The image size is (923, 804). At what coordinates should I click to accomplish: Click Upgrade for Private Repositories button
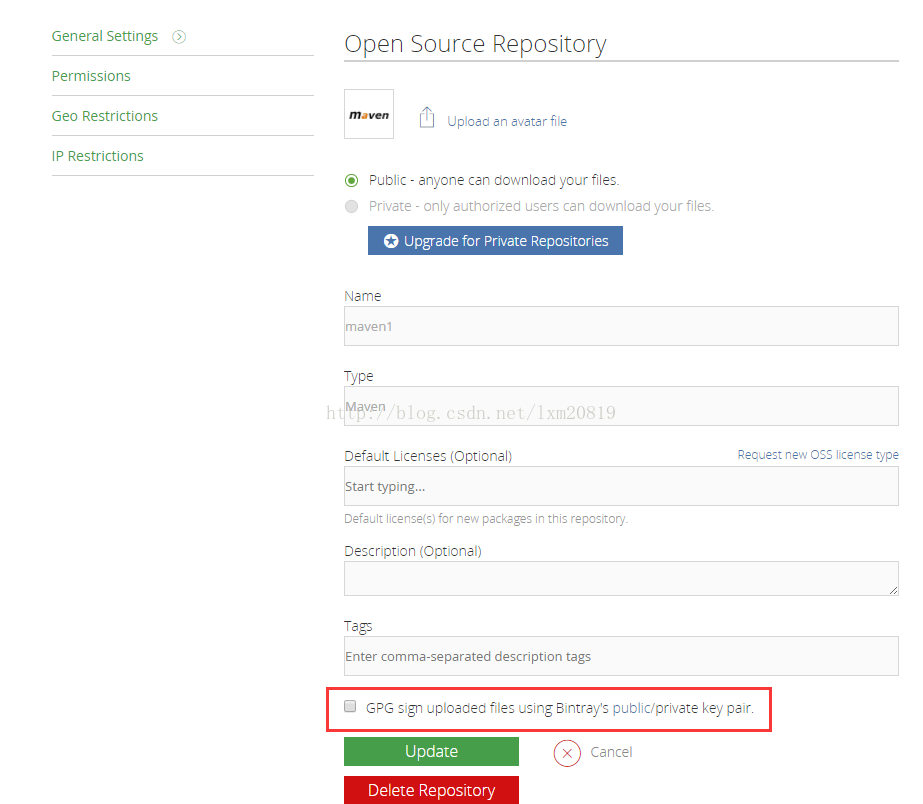tap(495, 241)
